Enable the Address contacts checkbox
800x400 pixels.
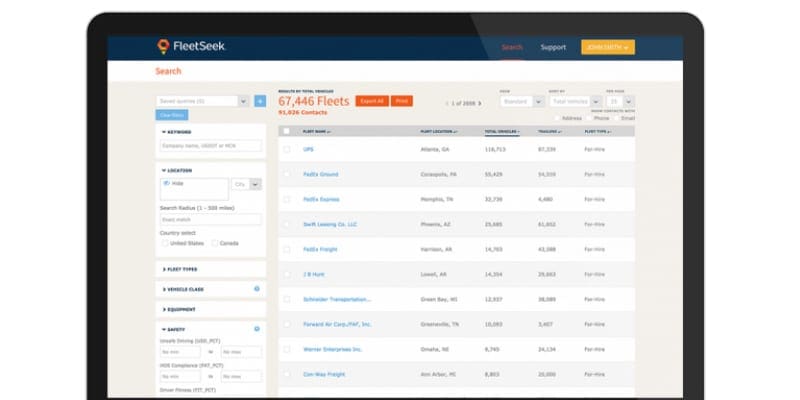tap(557, 118)
